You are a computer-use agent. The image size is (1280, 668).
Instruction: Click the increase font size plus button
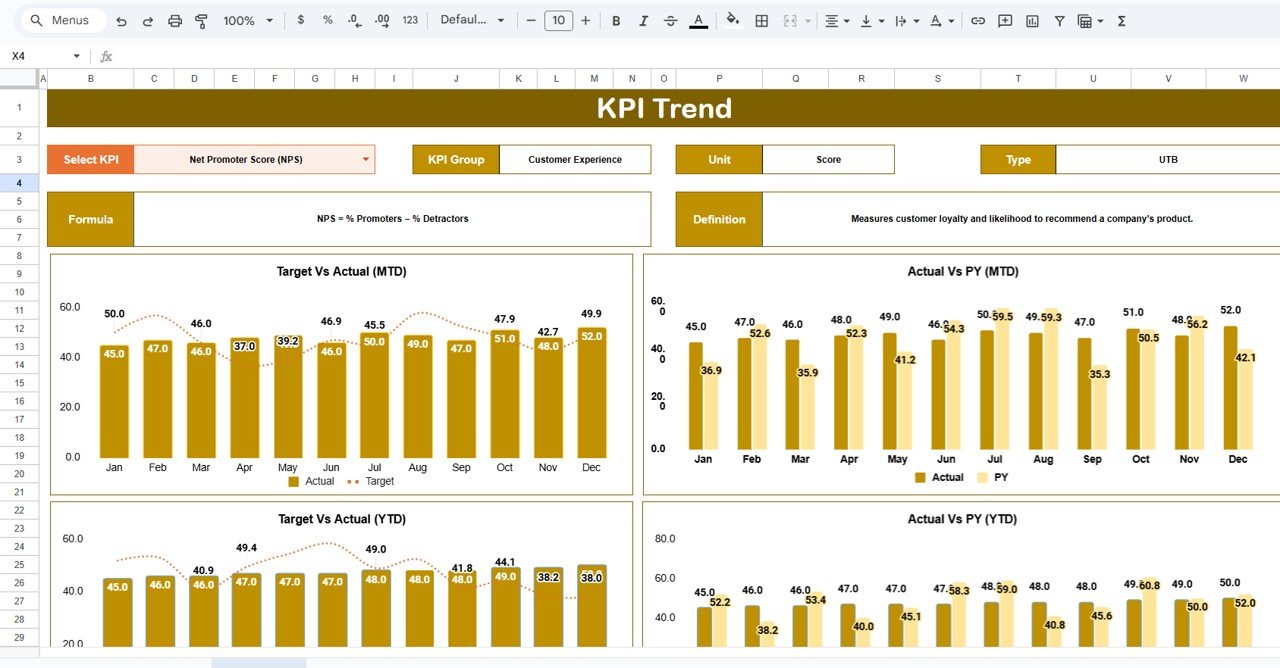pyautogui.click(x=586, y=21)
